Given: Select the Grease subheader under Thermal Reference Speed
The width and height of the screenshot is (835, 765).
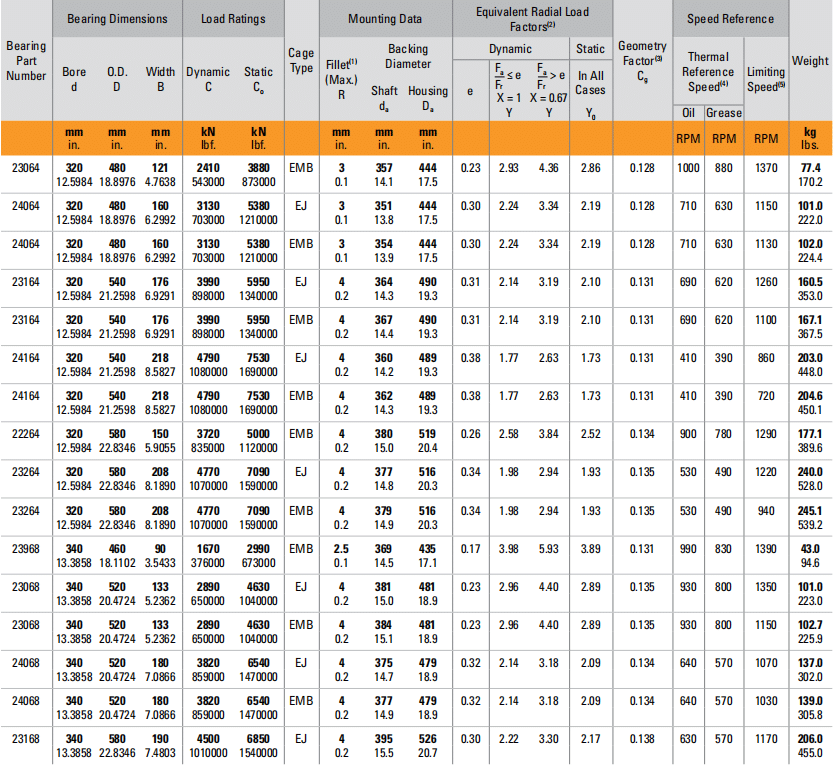Looking at the screenshot, I should (x=724, y=113).
